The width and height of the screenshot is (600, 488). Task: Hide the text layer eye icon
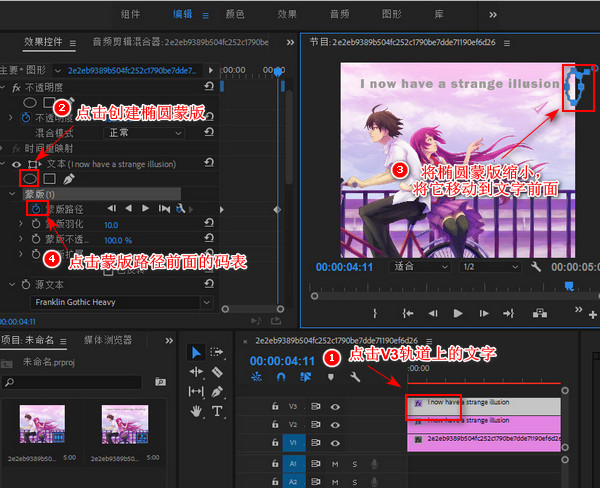pyautogui.click(x=16, y=165)
